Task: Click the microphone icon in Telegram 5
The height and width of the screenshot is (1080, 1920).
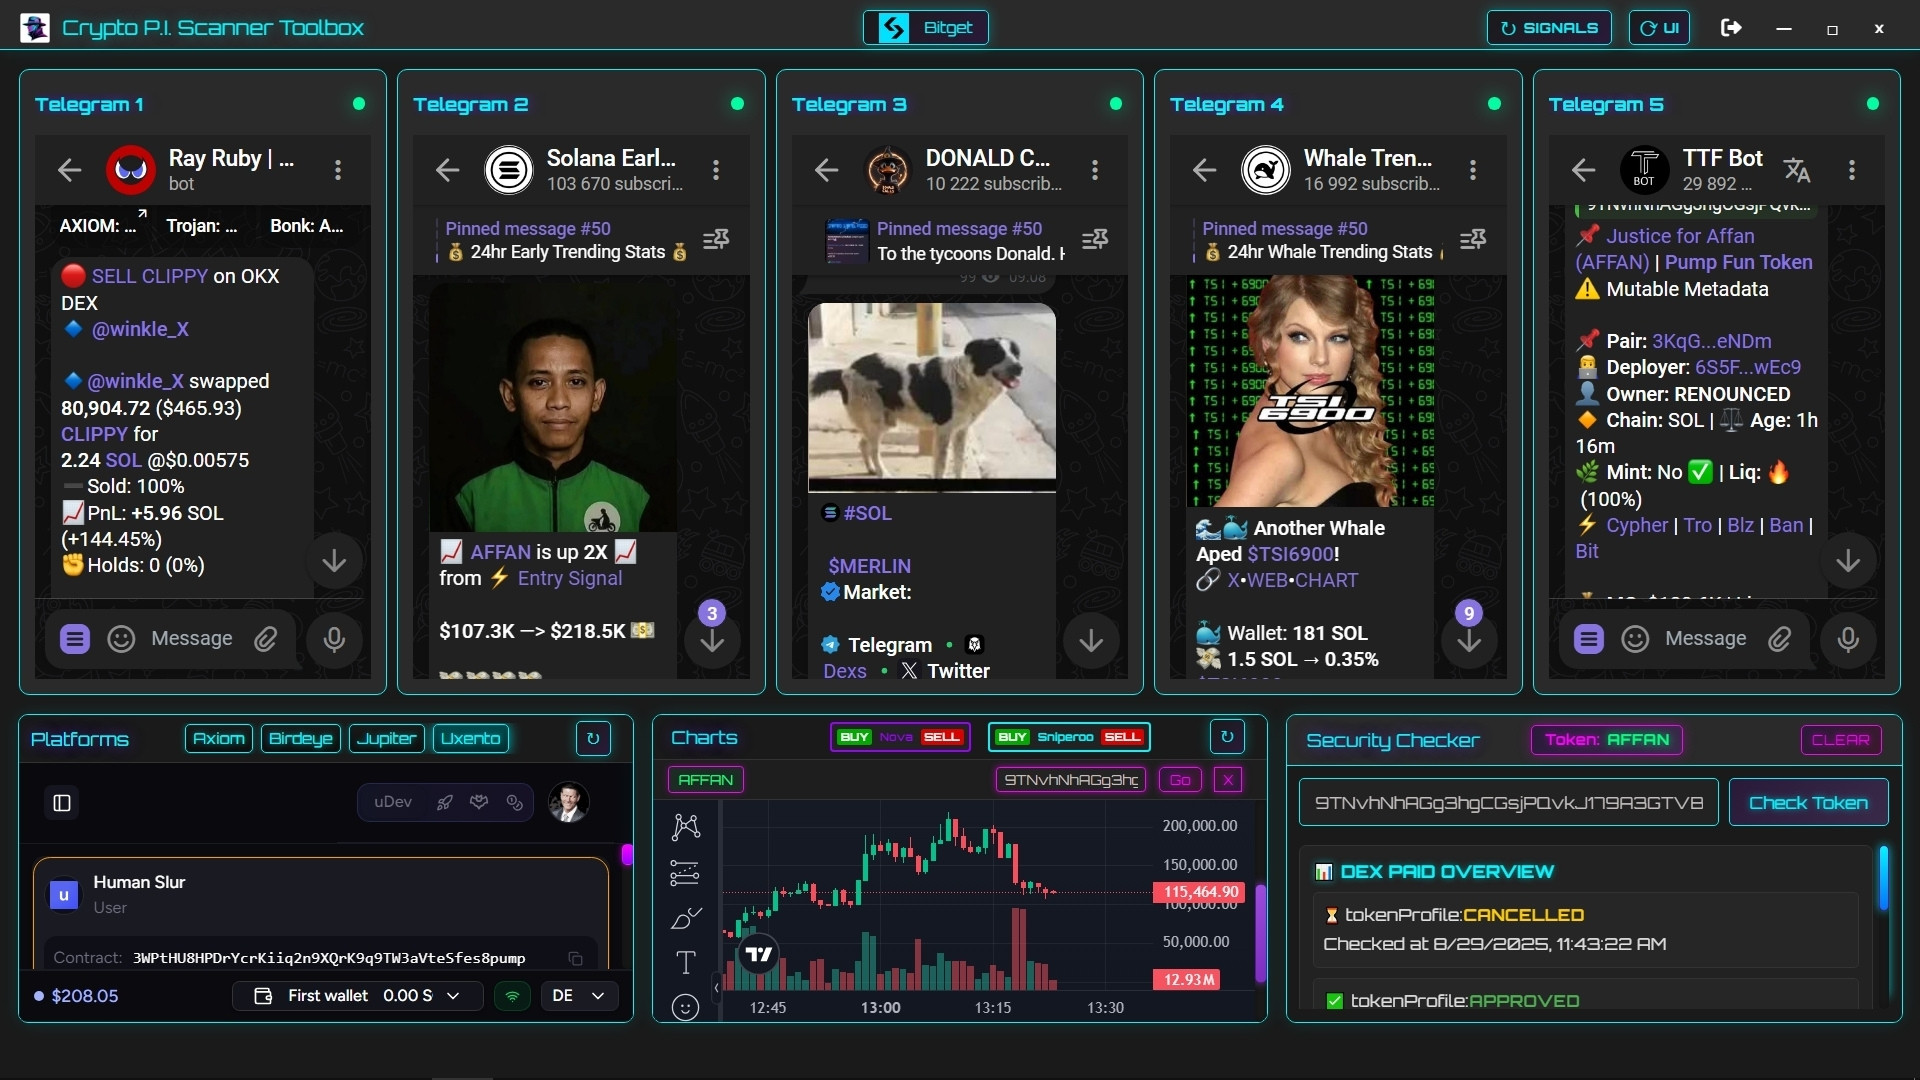Action: click(1848, 638)
